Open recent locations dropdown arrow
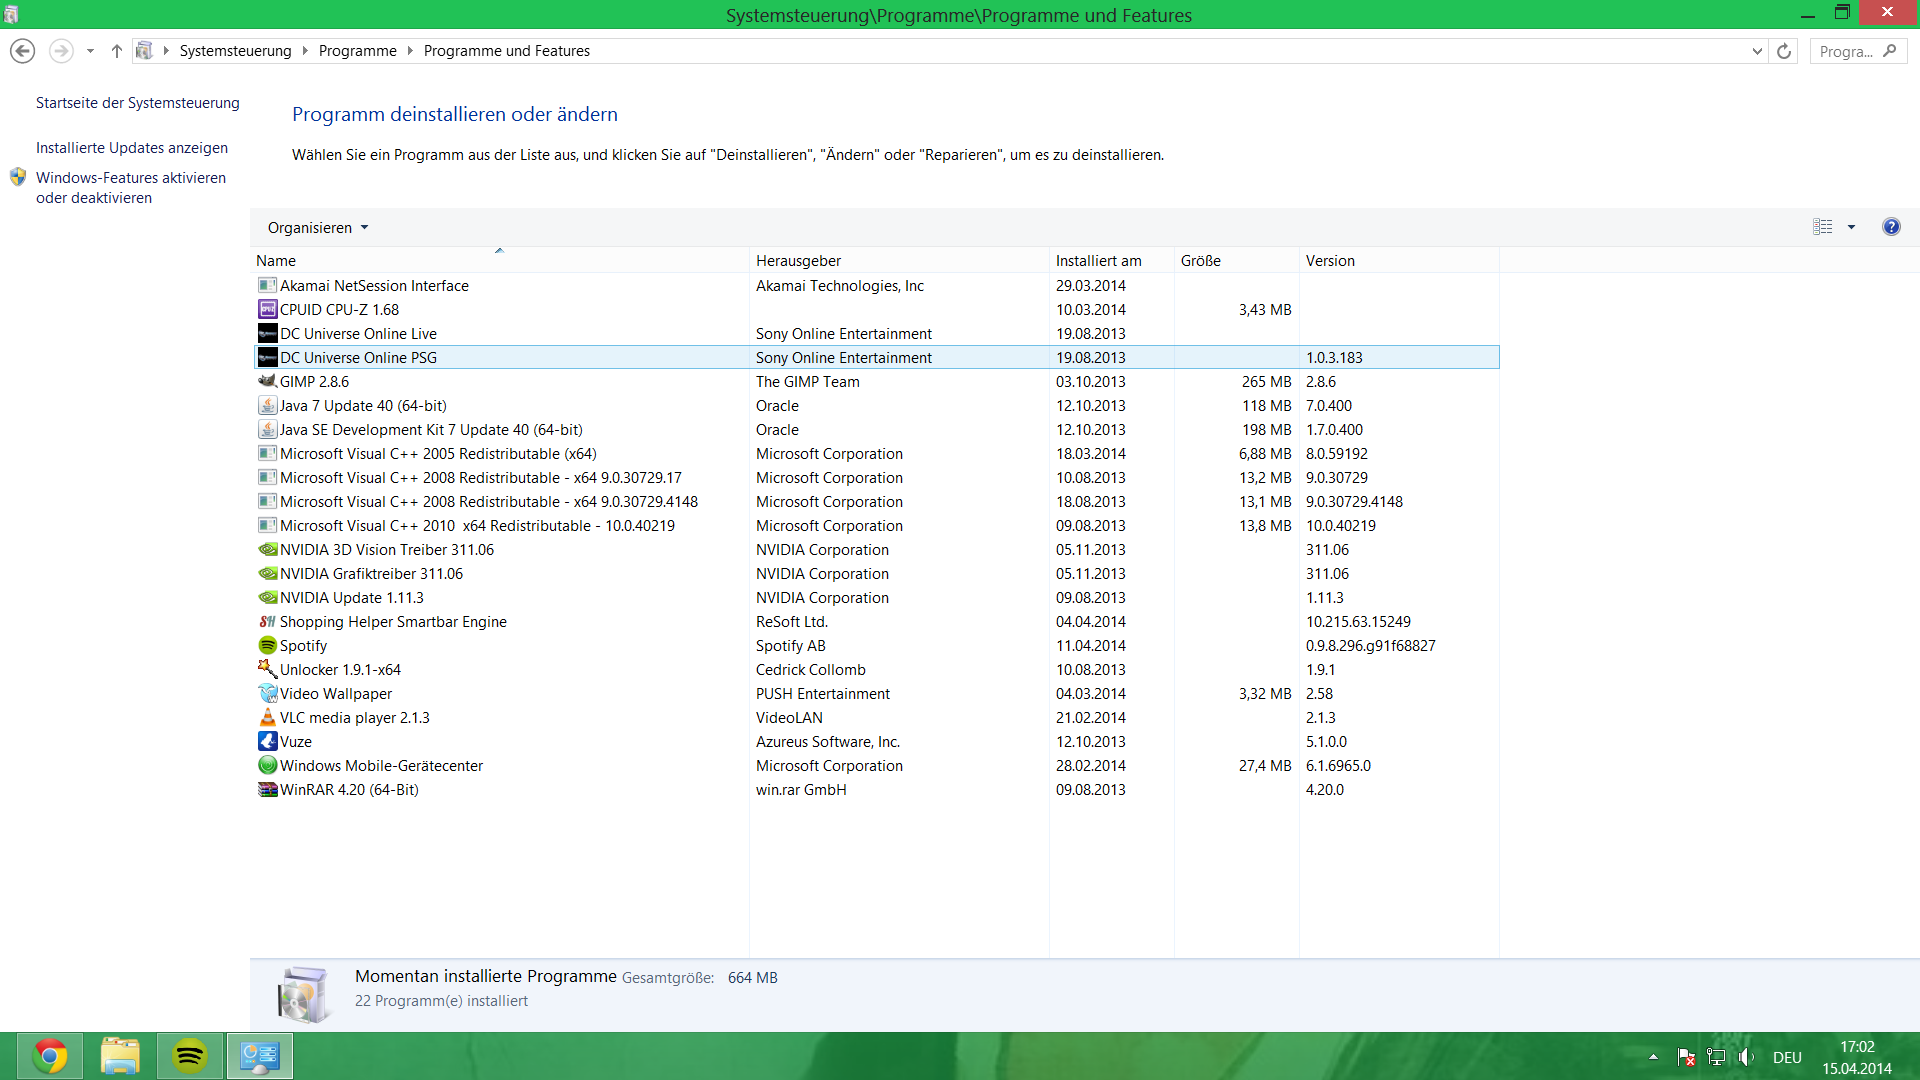The image size is (1920, 1080). pyautogui.click(x=90, y=51)
